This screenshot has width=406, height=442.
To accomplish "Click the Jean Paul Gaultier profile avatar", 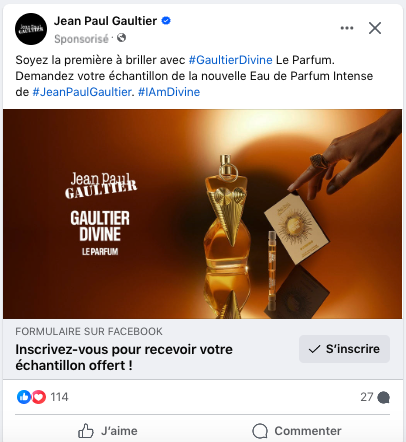I will (x=31, y=29).
